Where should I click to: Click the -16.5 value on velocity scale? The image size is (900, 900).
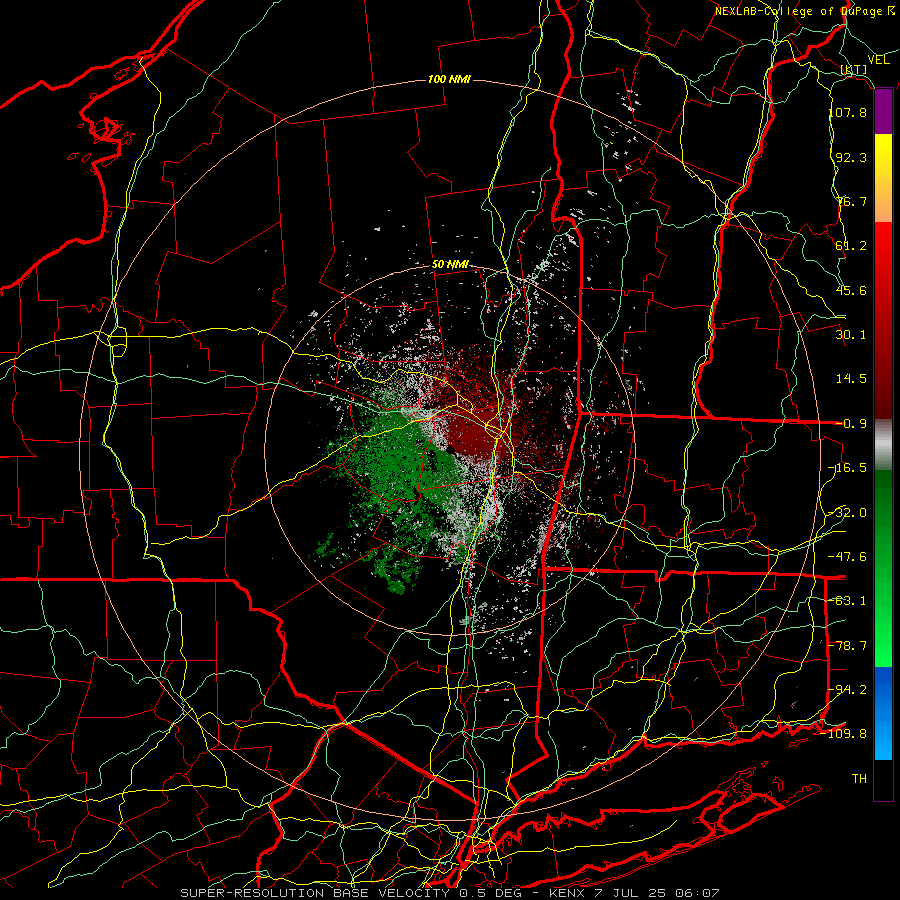[848, 468]
